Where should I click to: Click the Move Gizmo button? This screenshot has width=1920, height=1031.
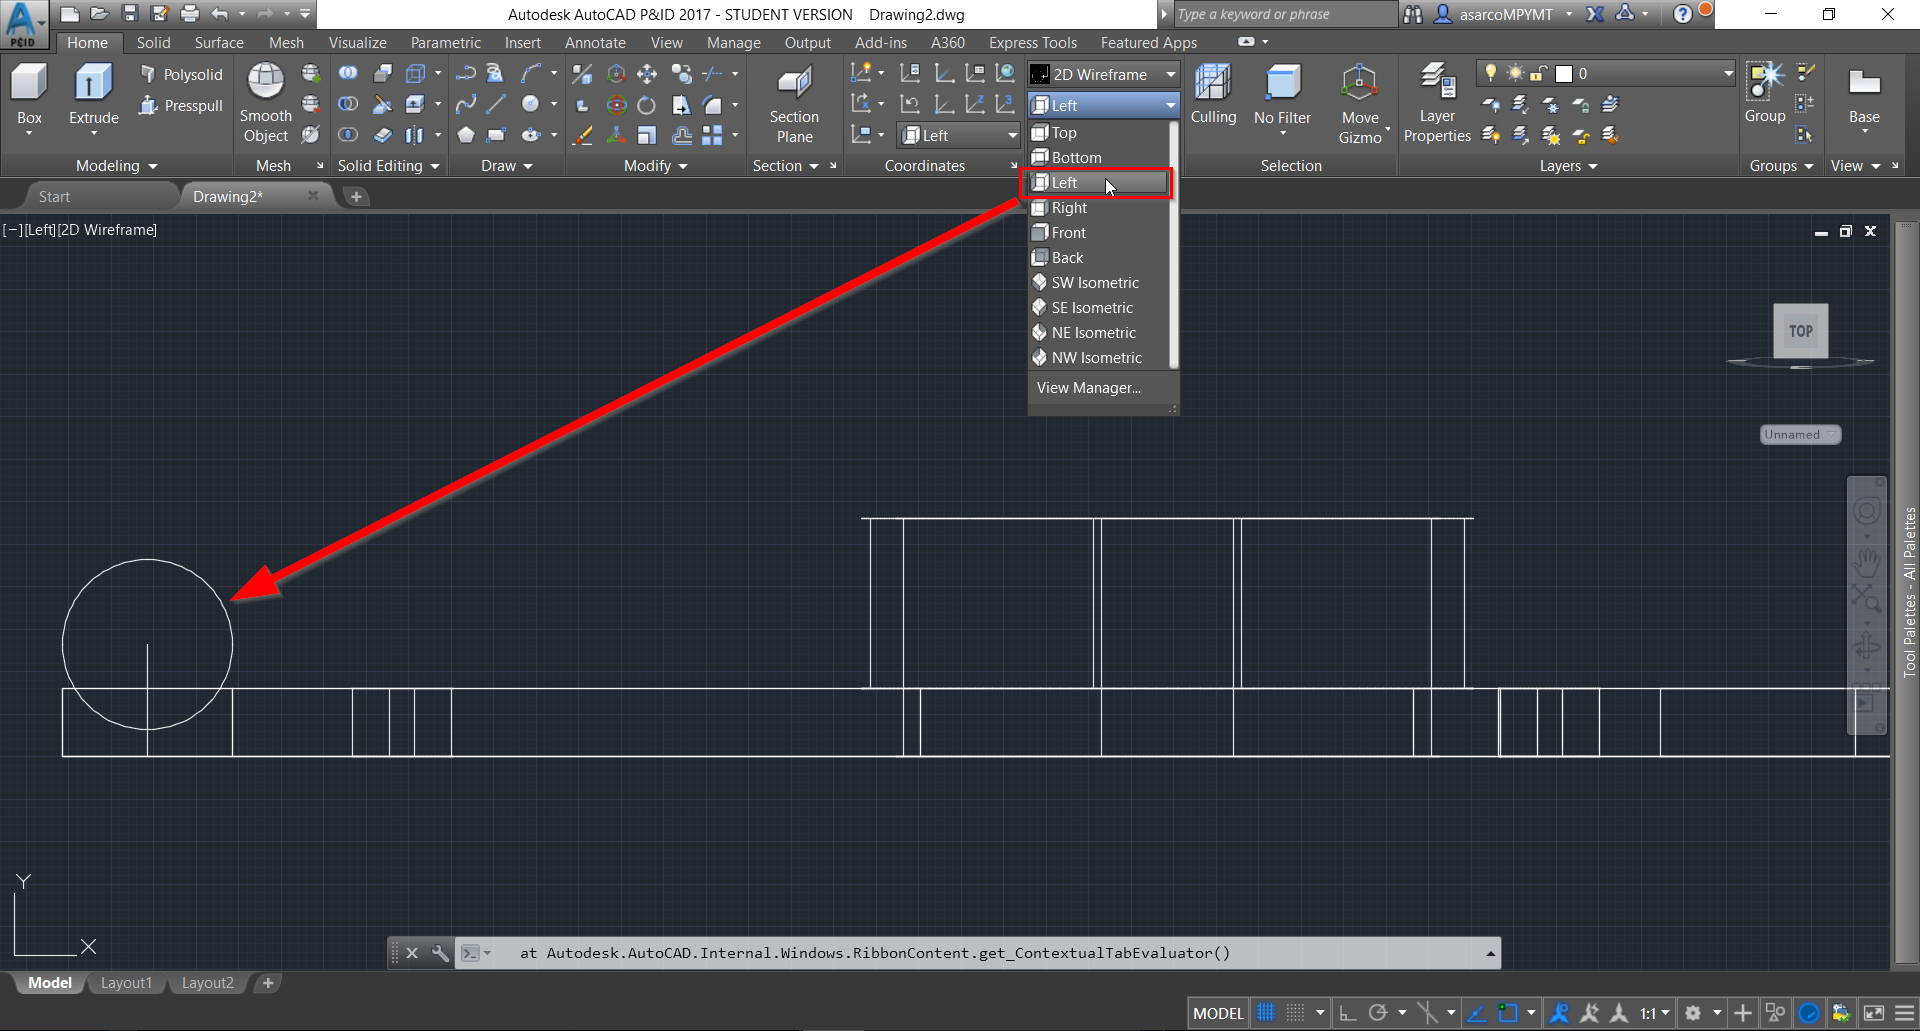(x=1360, y=103)
